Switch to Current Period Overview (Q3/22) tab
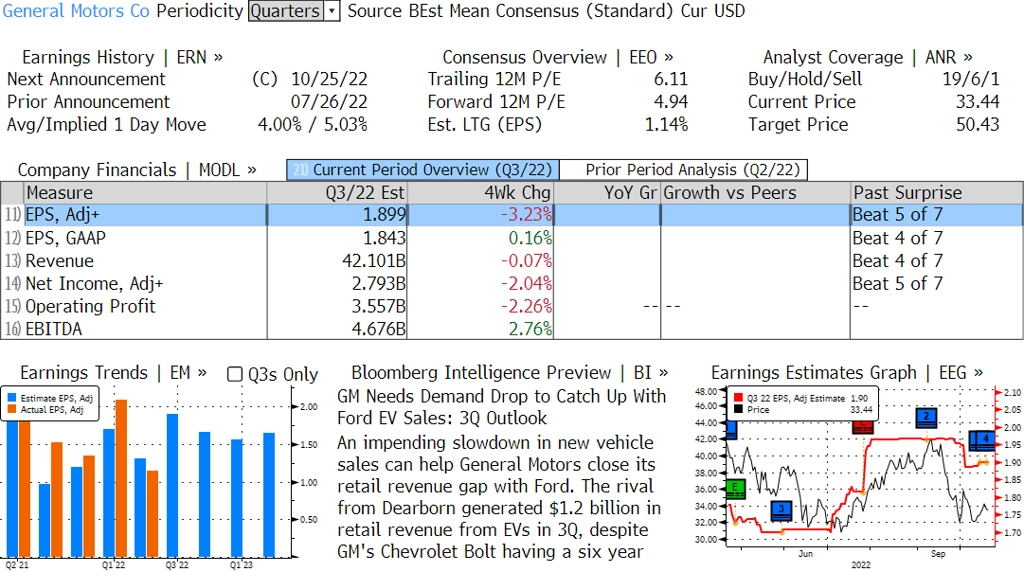This screenshot has height=572, width=1024. pyautogui.click(x=423, y=170)
